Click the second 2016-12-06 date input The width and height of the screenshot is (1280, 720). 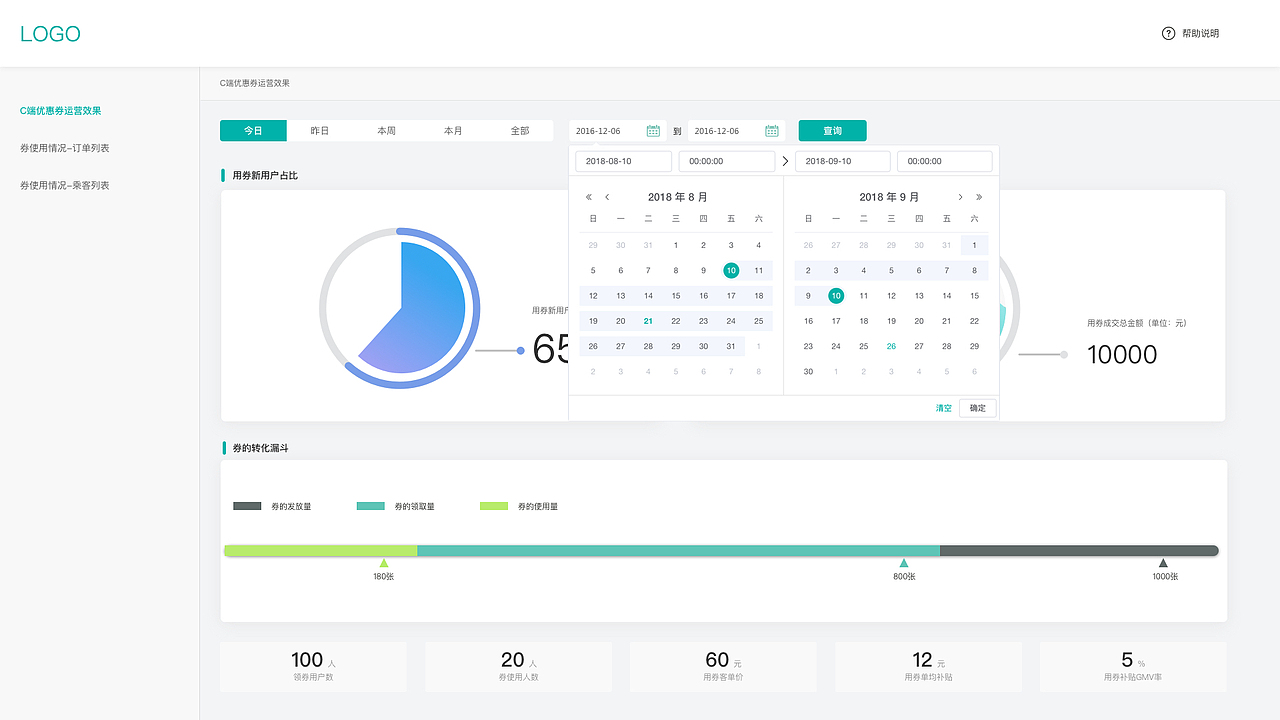click(x=736, y=131)
